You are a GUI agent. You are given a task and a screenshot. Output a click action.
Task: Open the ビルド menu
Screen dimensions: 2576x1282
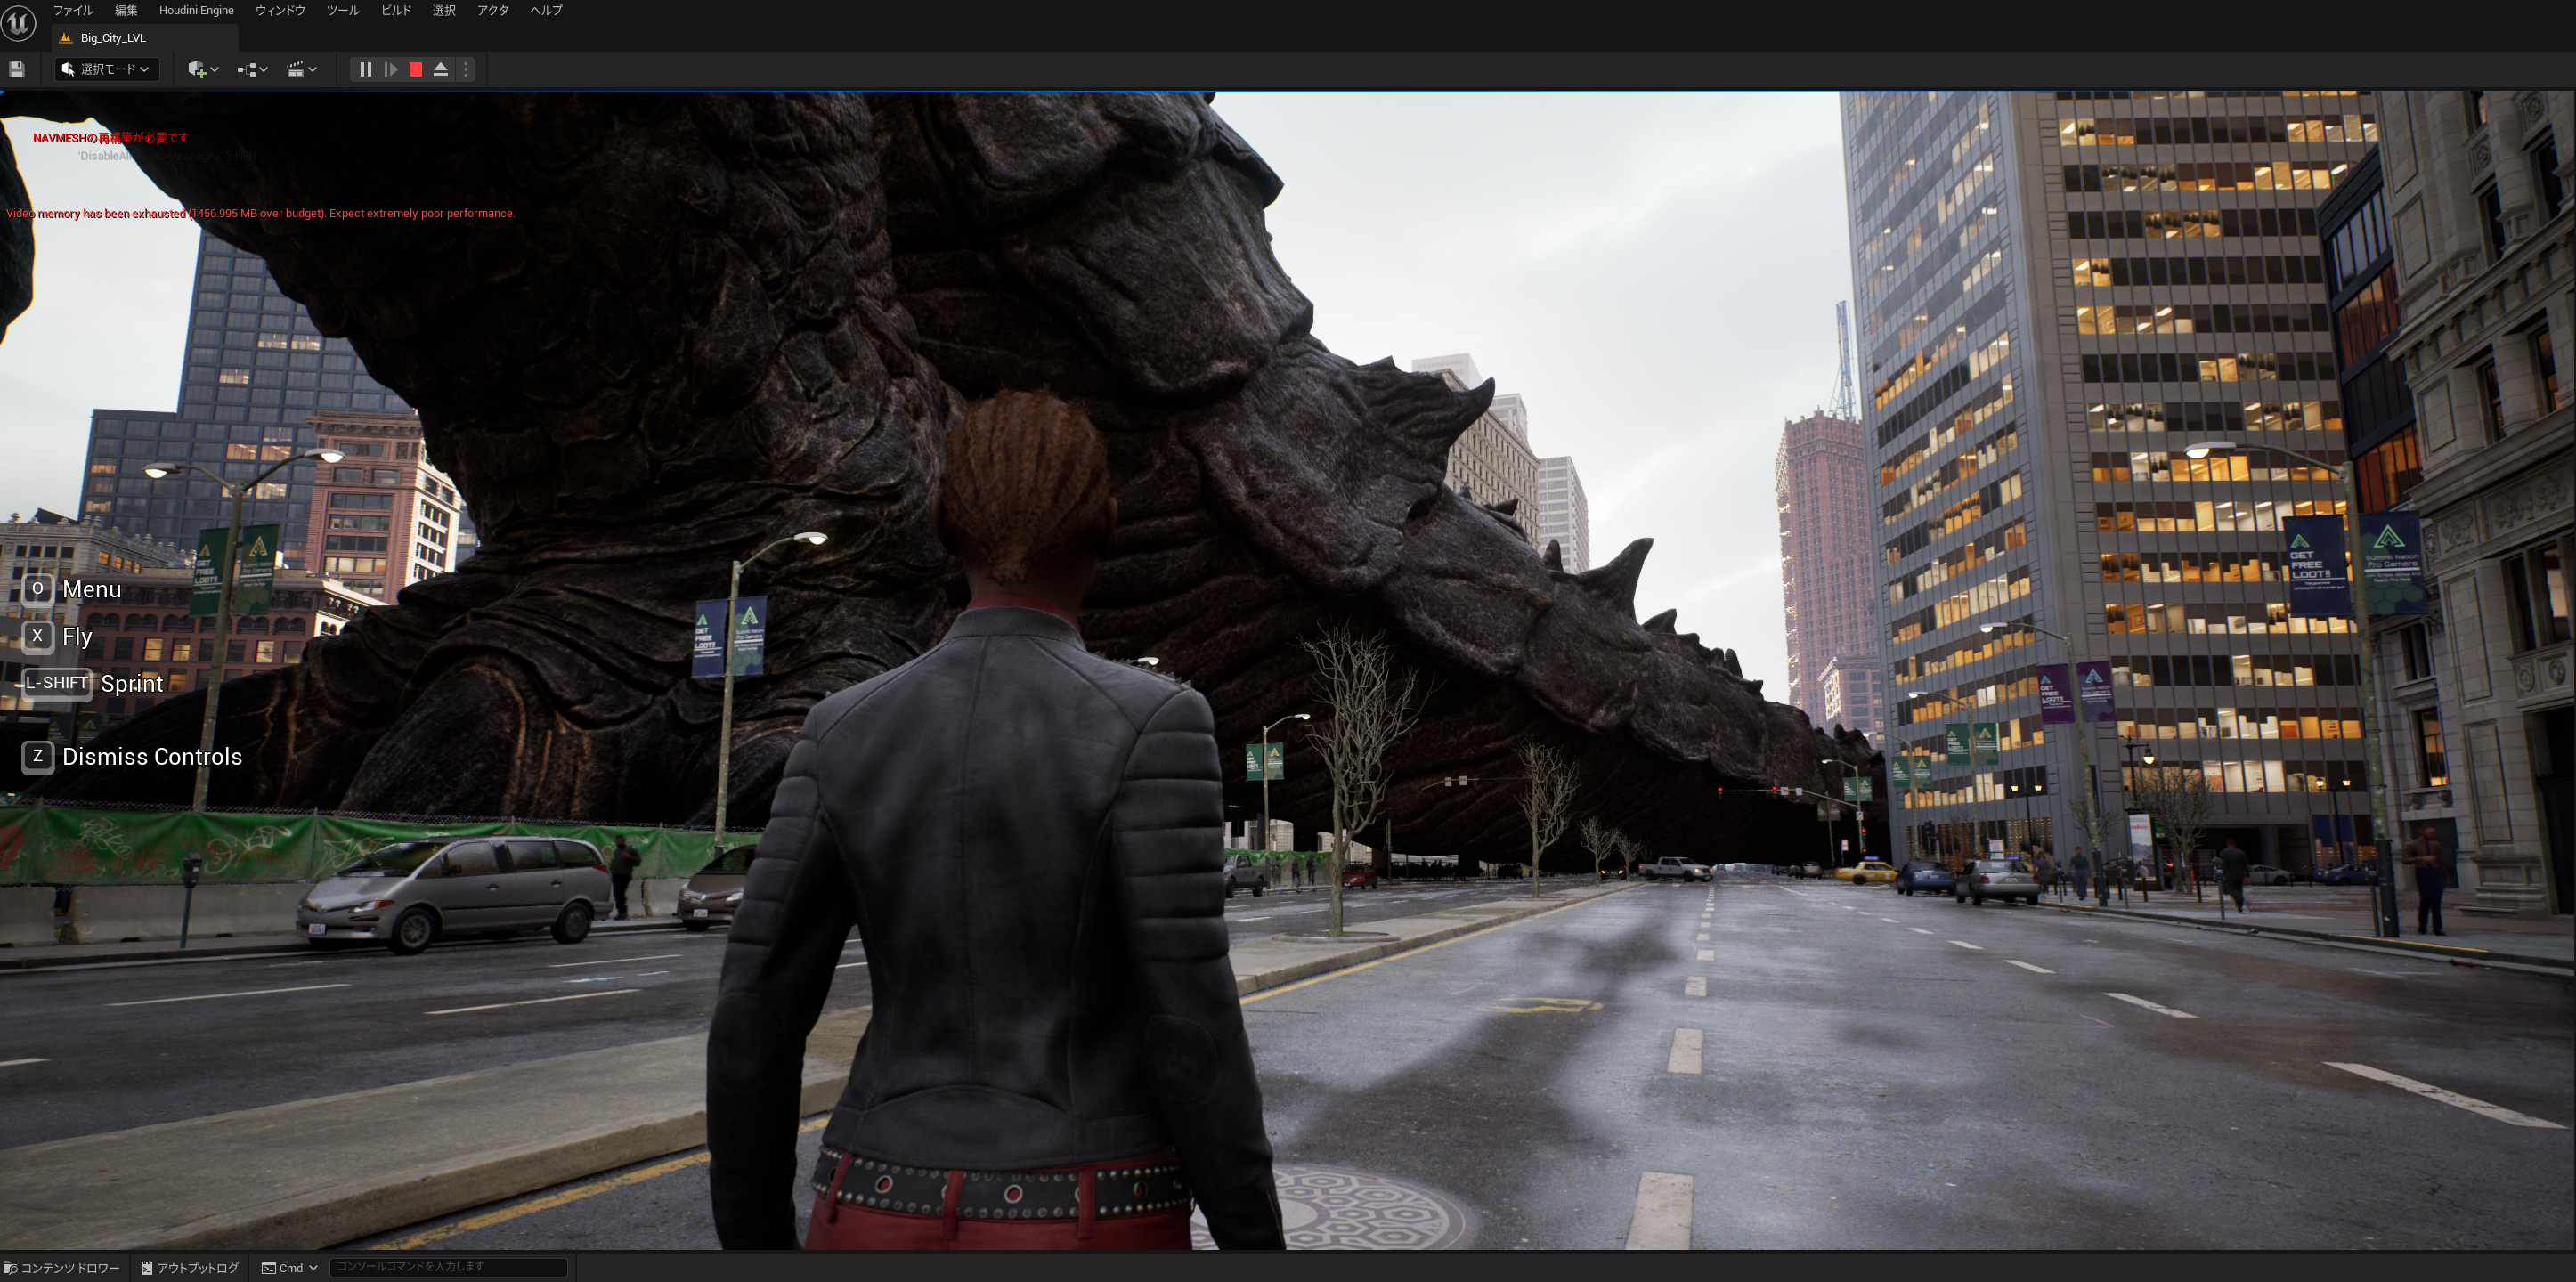396,10
